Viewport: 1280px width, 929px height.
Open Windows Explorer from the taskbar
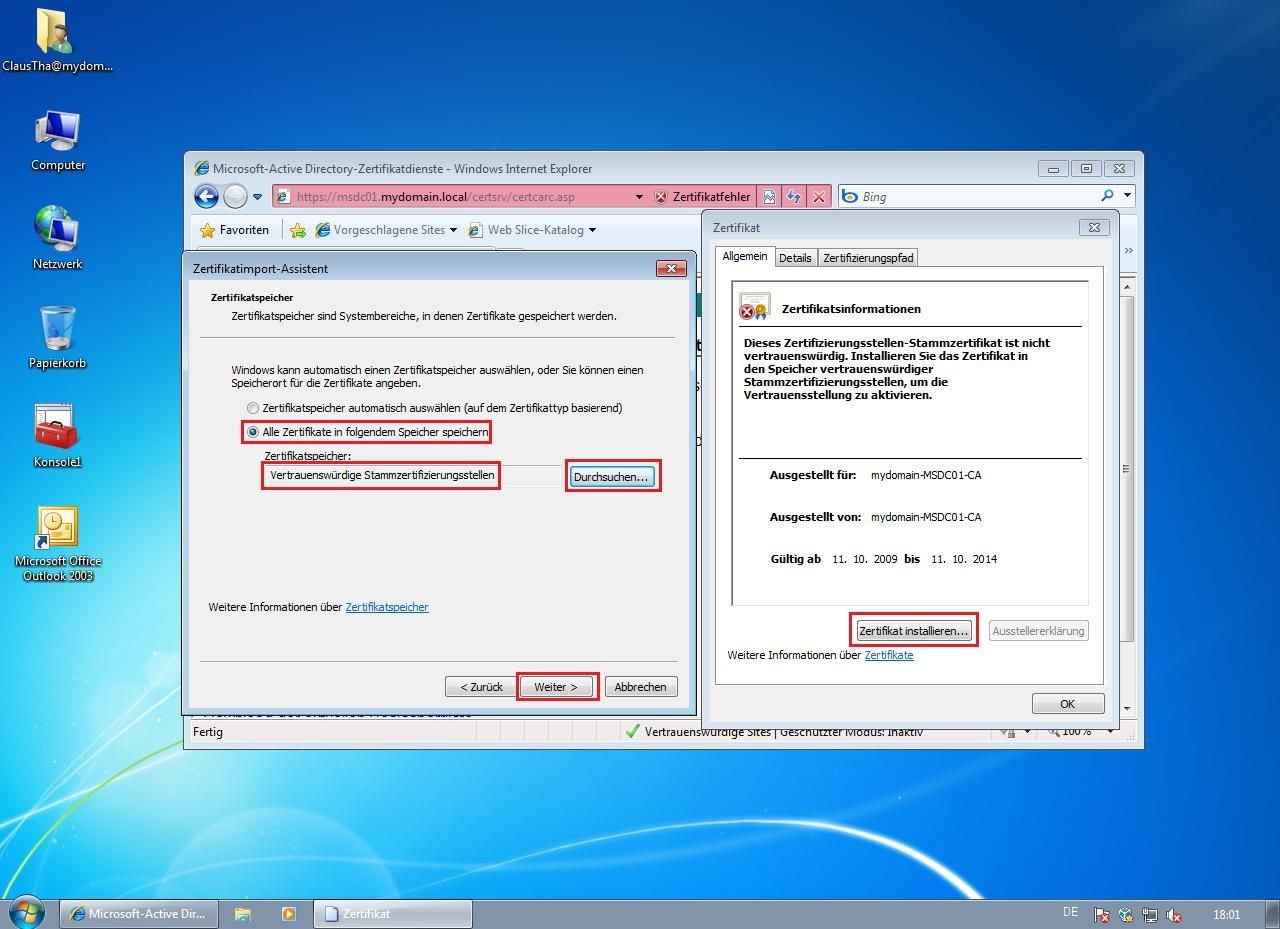[242, 914]
